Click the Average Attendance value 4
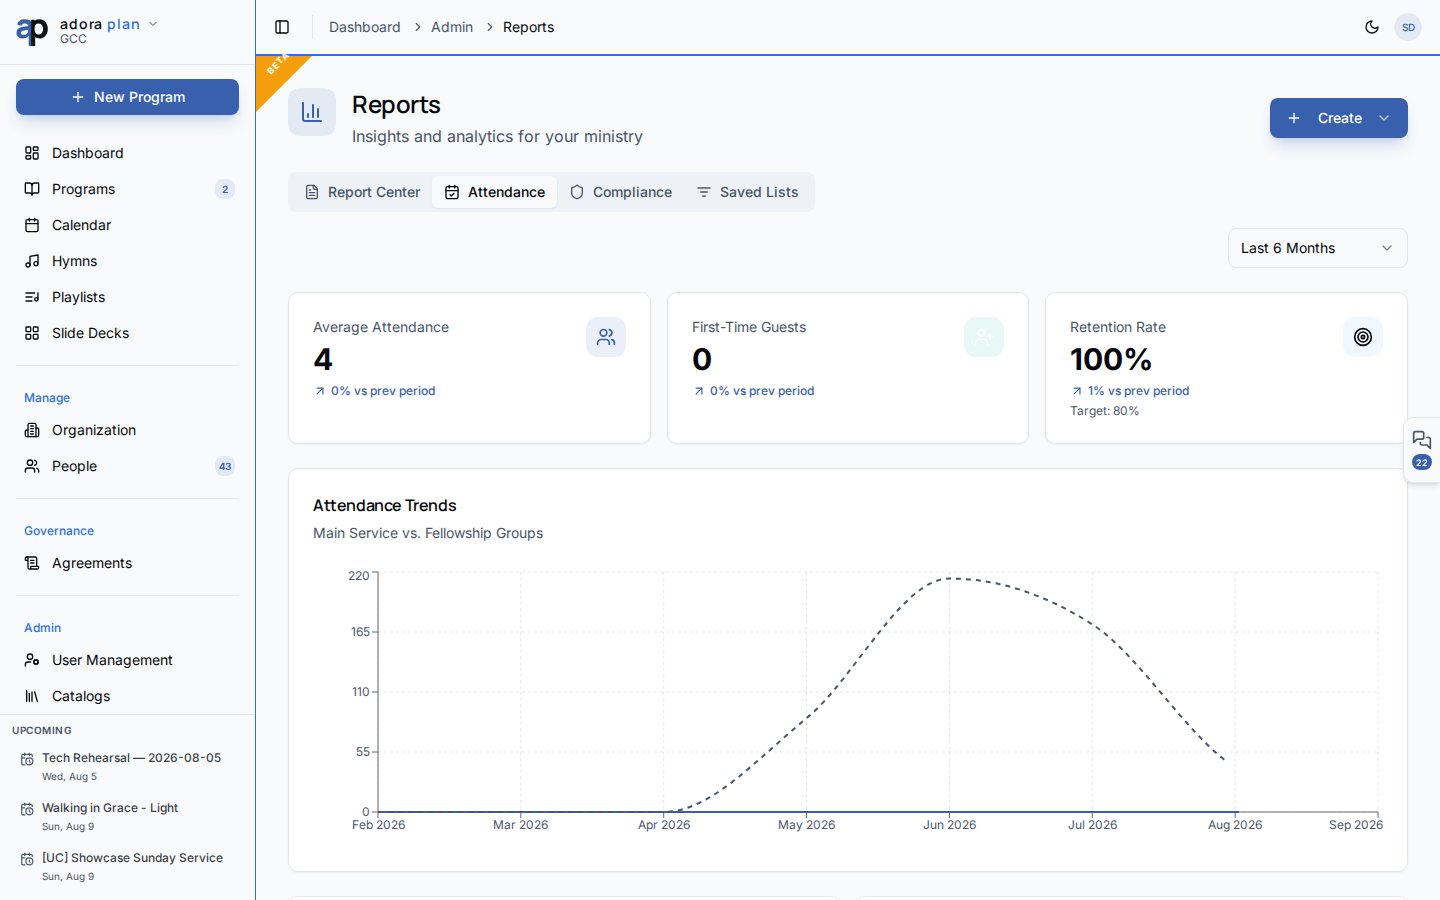Viewport: 1440px width, 900px height. pyautogui.click(x=323, y=359)
